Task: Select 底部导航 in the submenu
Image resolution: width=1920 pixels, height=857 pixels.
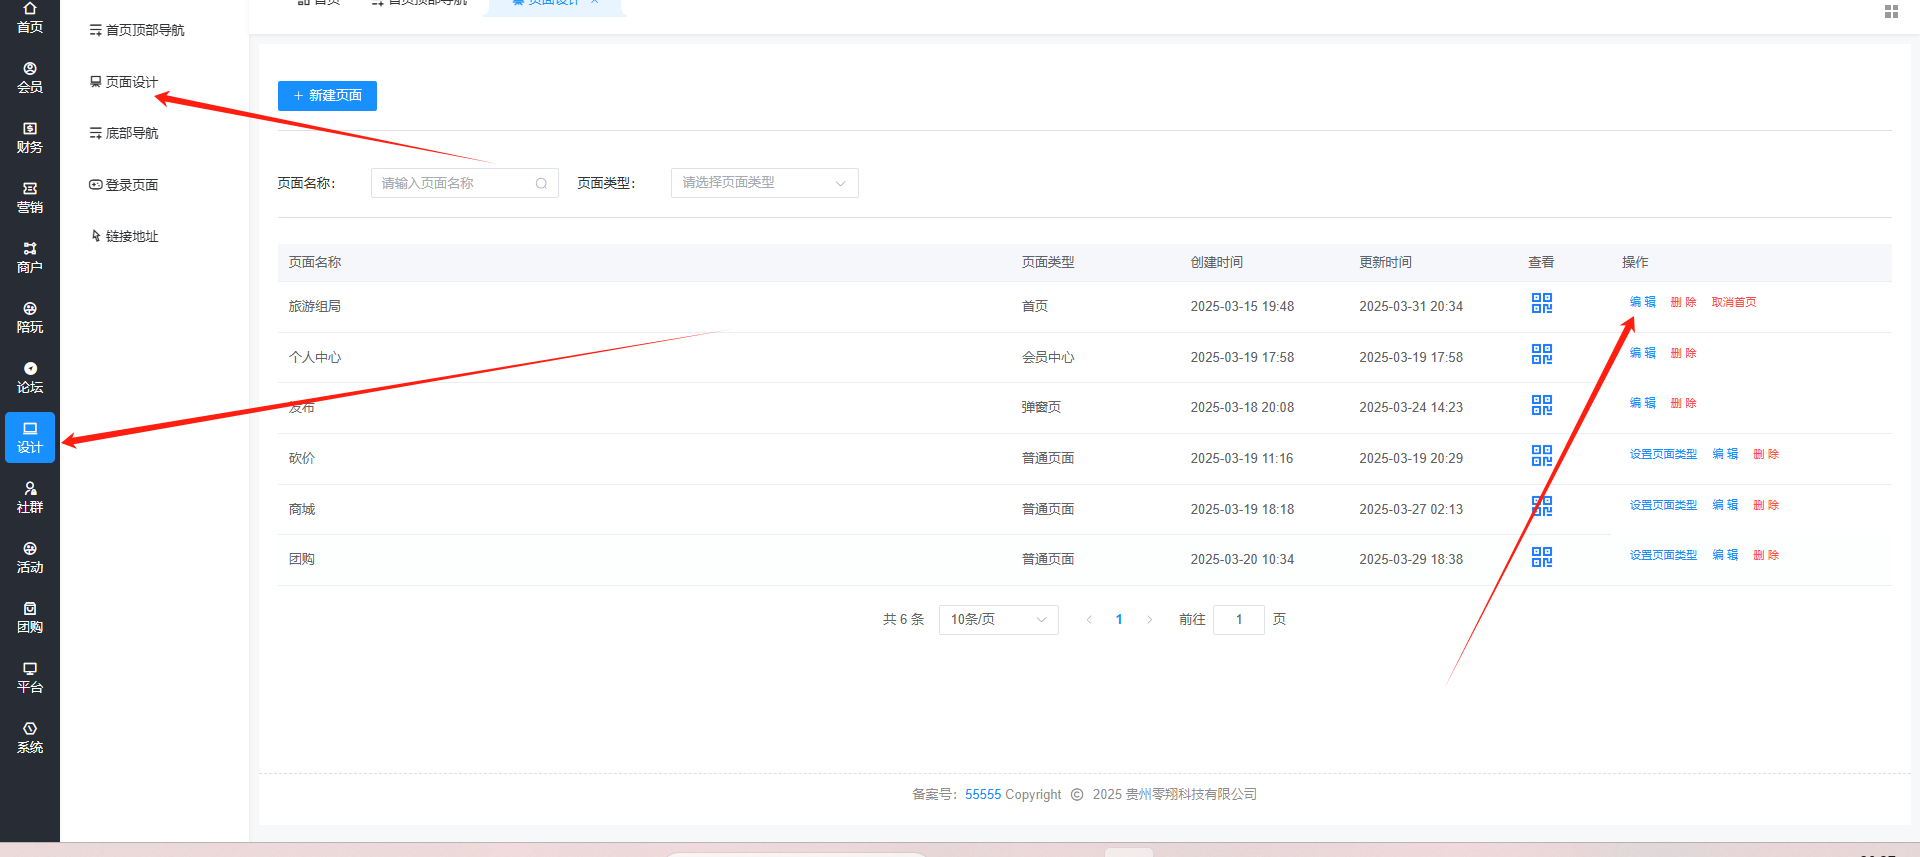Action: coord(131,133)
